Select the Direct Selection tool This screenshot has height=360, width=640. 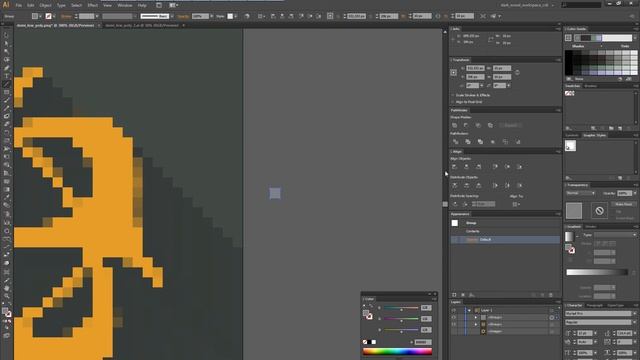coord(7,44)
